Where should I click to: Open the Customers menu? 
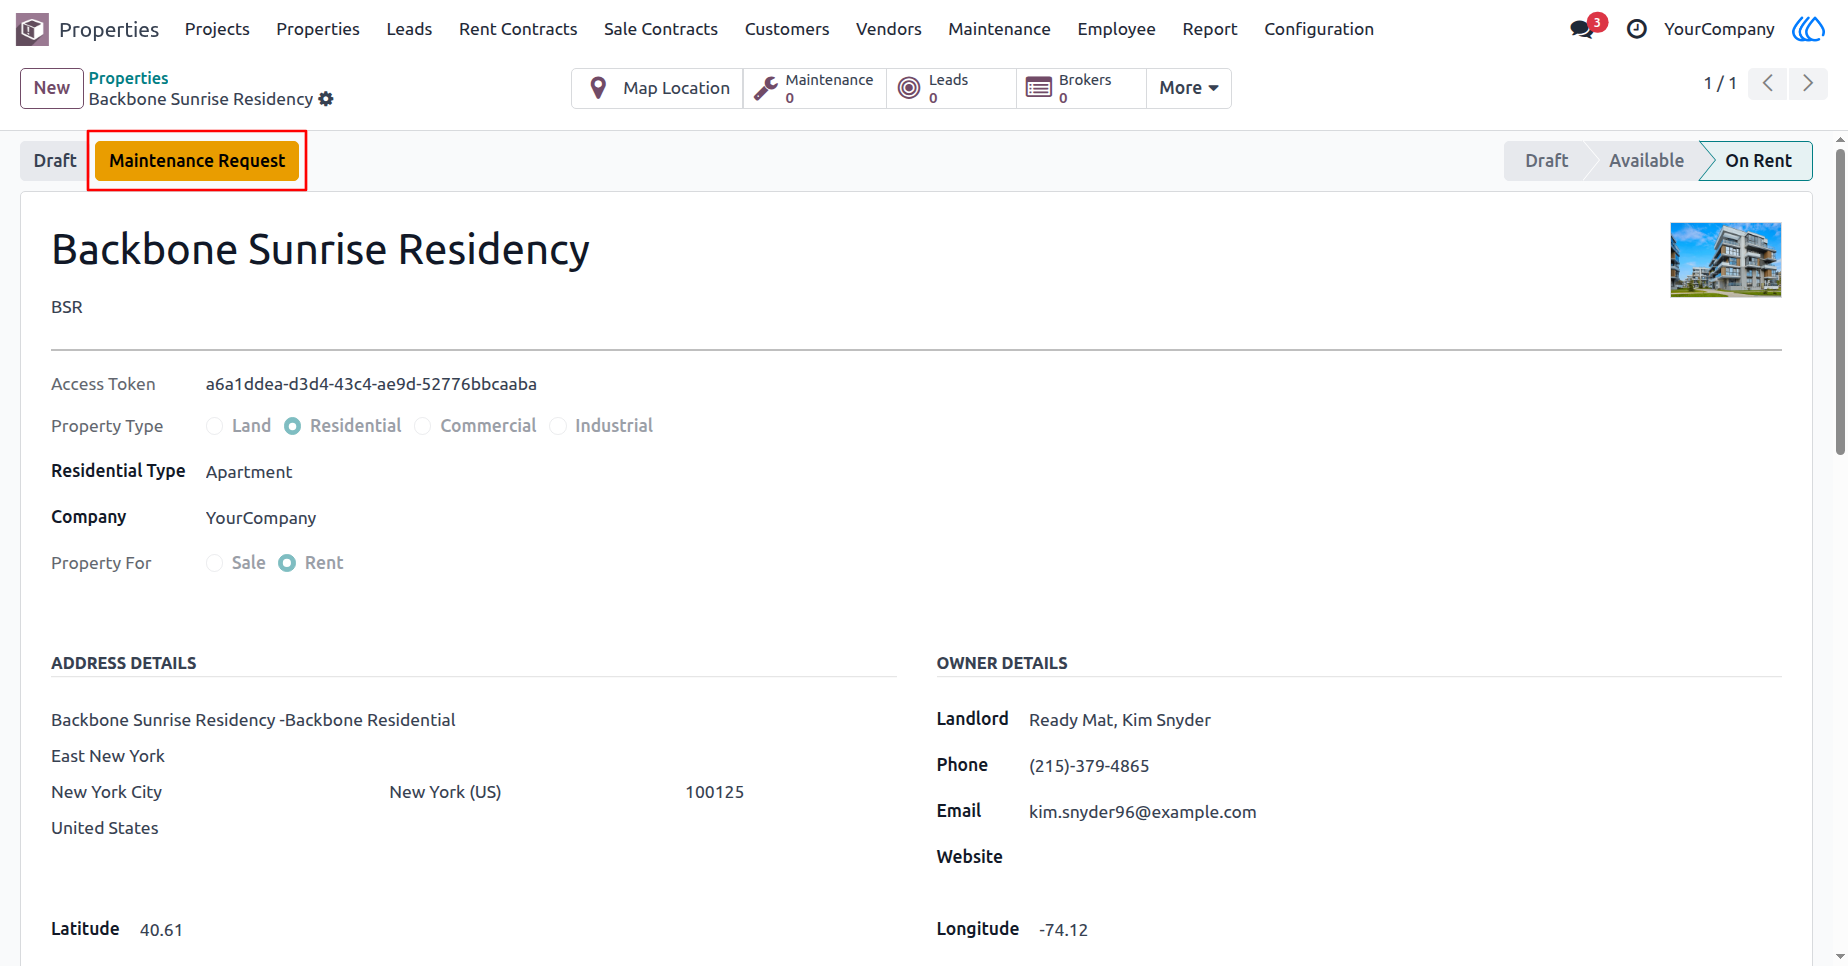point(787,29)
